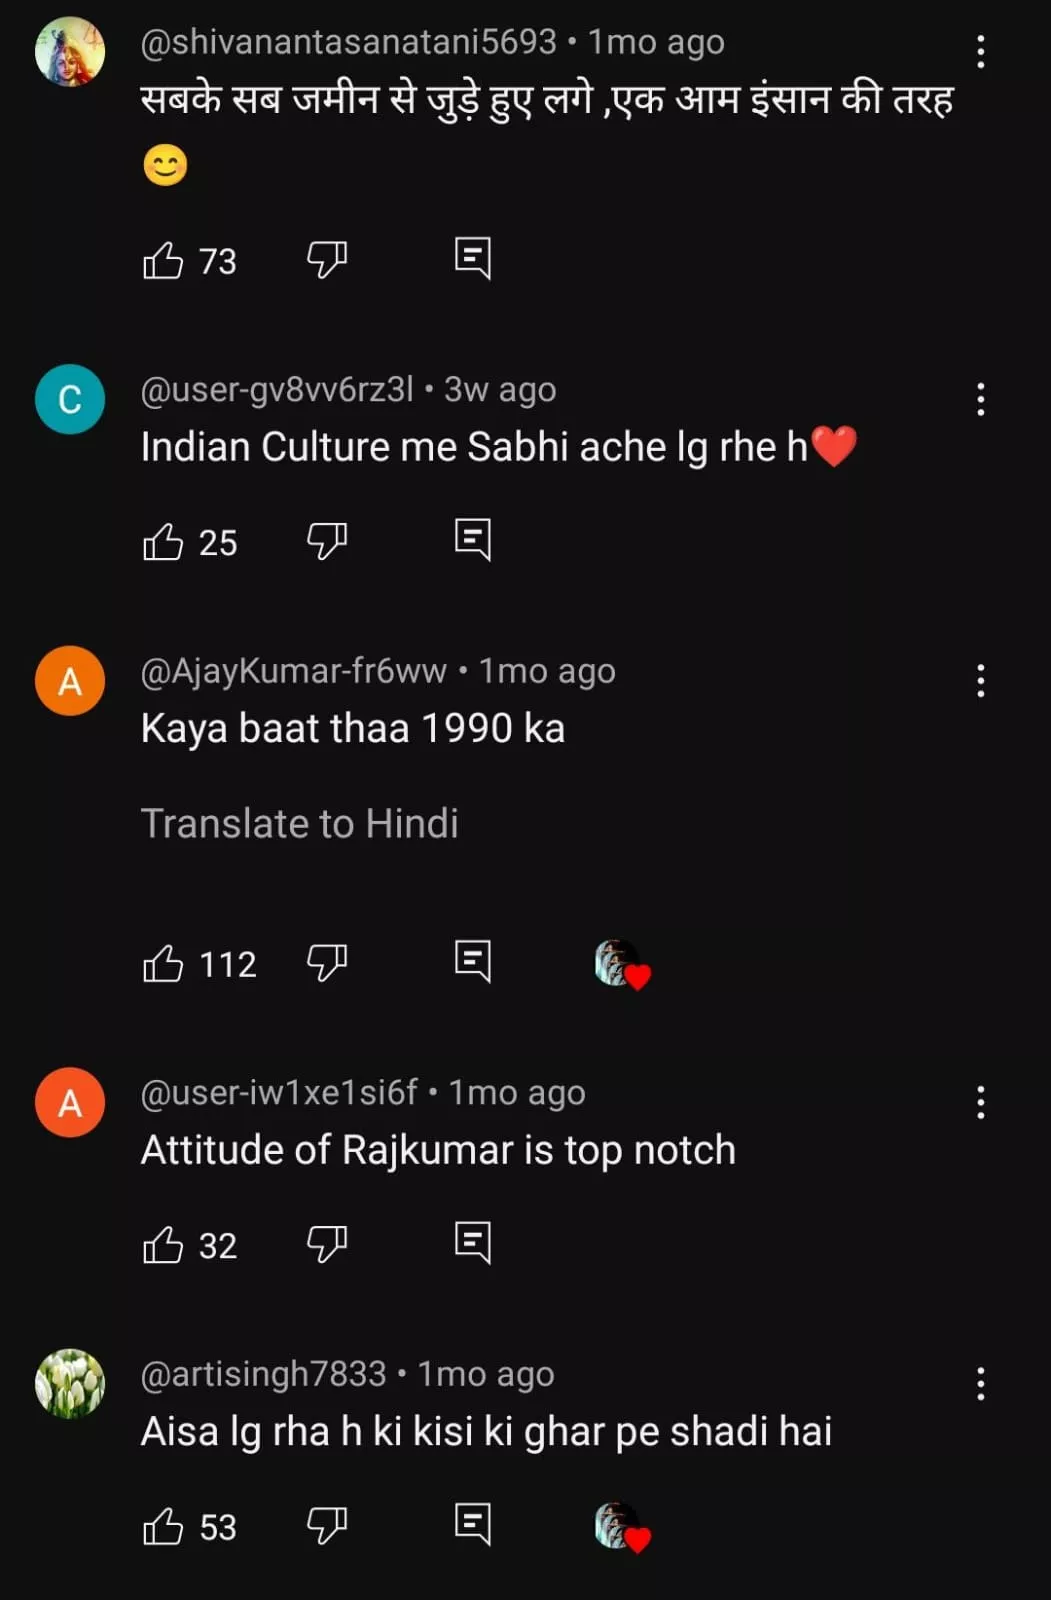Screen dimensions: 1051x1600
Task: Reply to the 'Indian Culture' comment
Action: click(x=472, y=540)
